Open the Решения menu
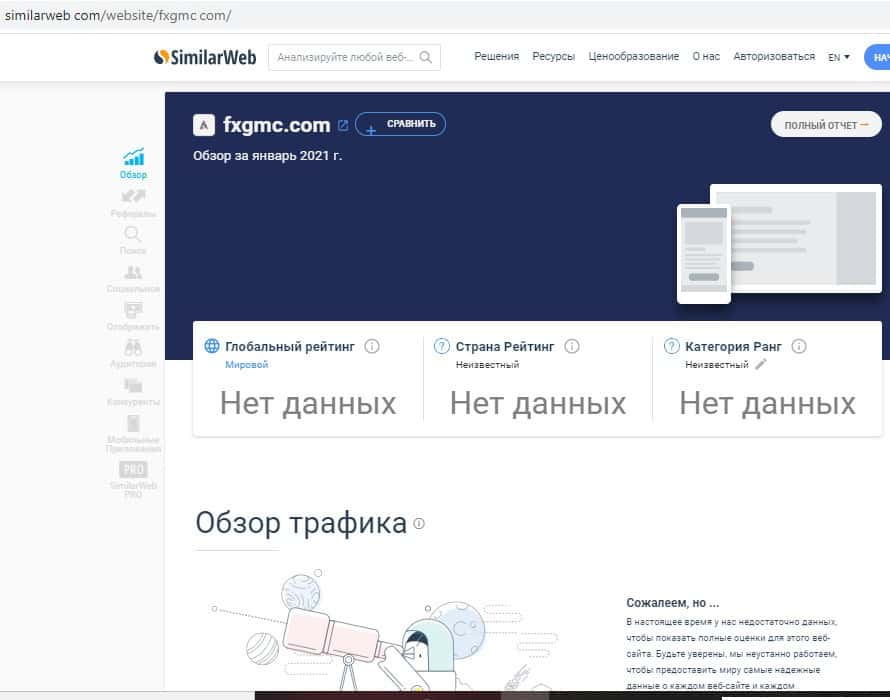Viewport: 890px width, 700px height. pos(497,57)
